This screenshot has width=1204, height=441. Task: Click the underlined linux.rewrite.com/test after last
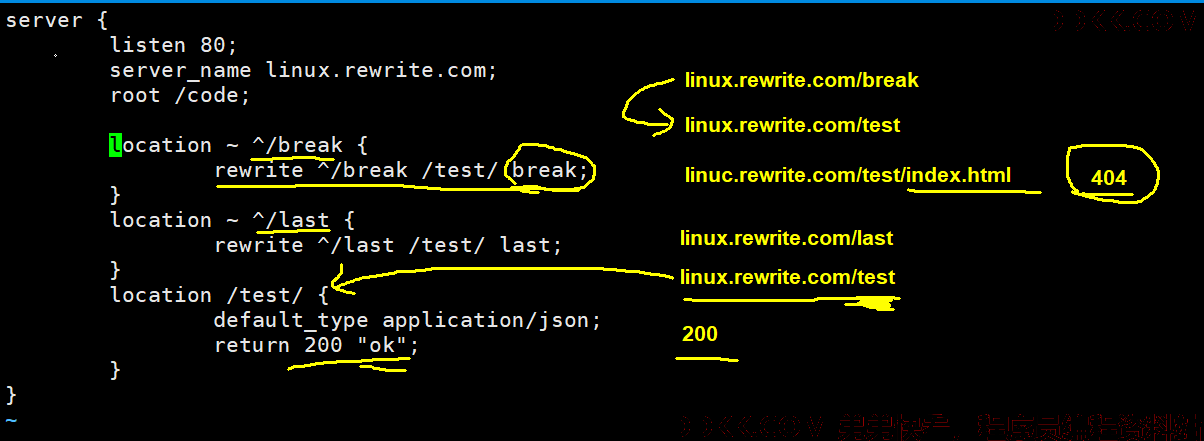point(788,277)
